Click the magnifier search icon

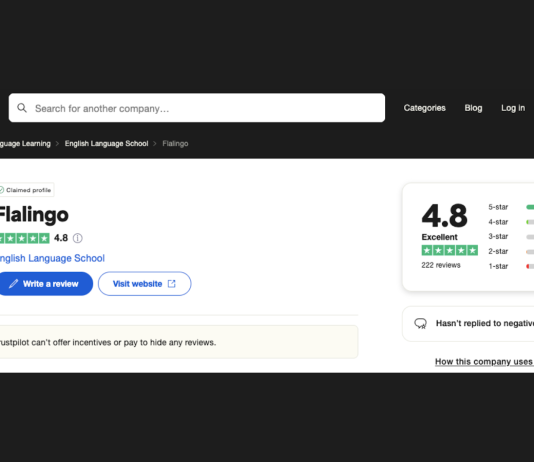pos(22,108)
